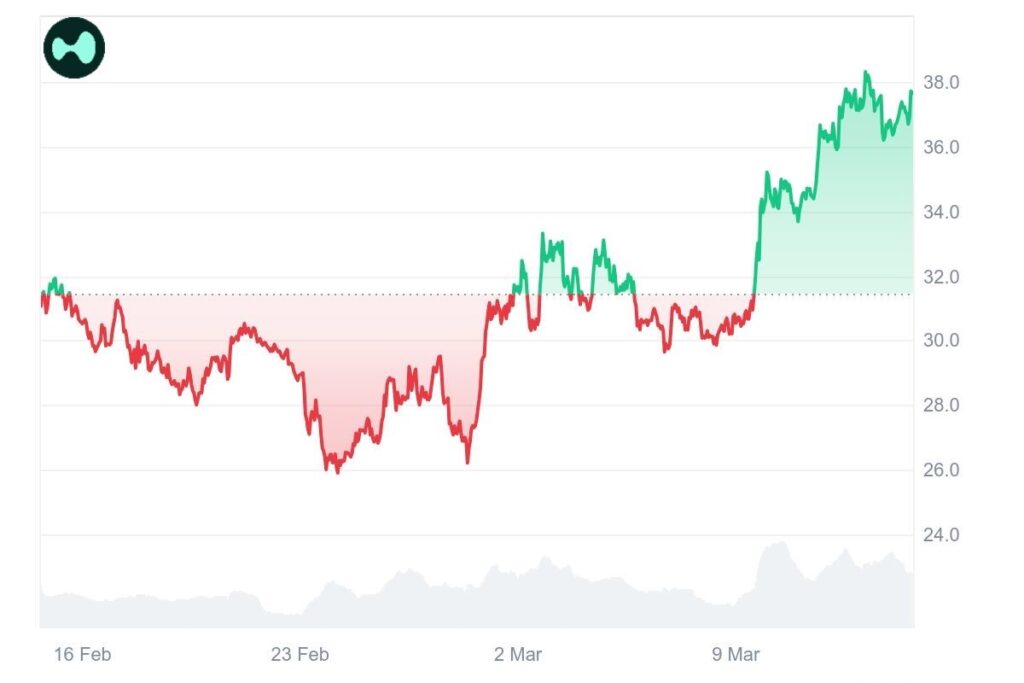The image size is (1024, 683).
Task: Click the 28.0 price axis label
Action: (940, 406)
